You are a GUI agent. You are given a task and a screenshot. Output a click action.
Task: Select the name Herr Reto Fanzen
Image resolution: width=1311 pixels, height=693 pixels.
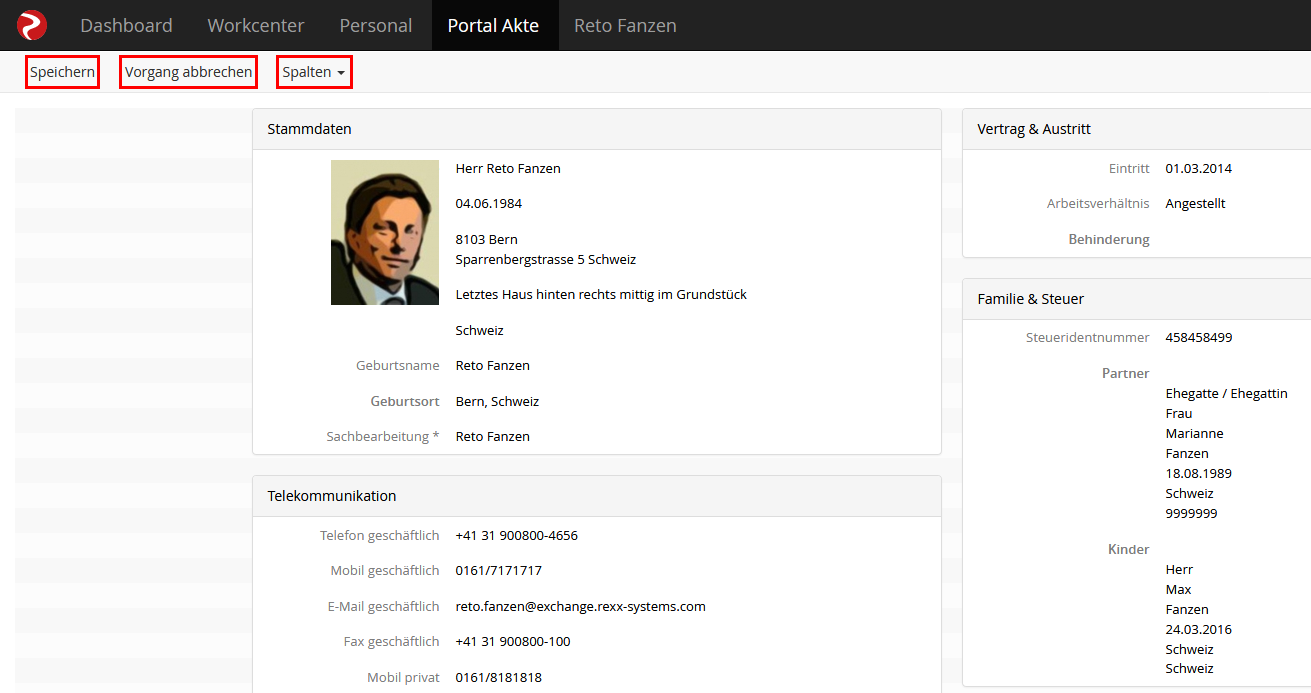tap(508, 168)
